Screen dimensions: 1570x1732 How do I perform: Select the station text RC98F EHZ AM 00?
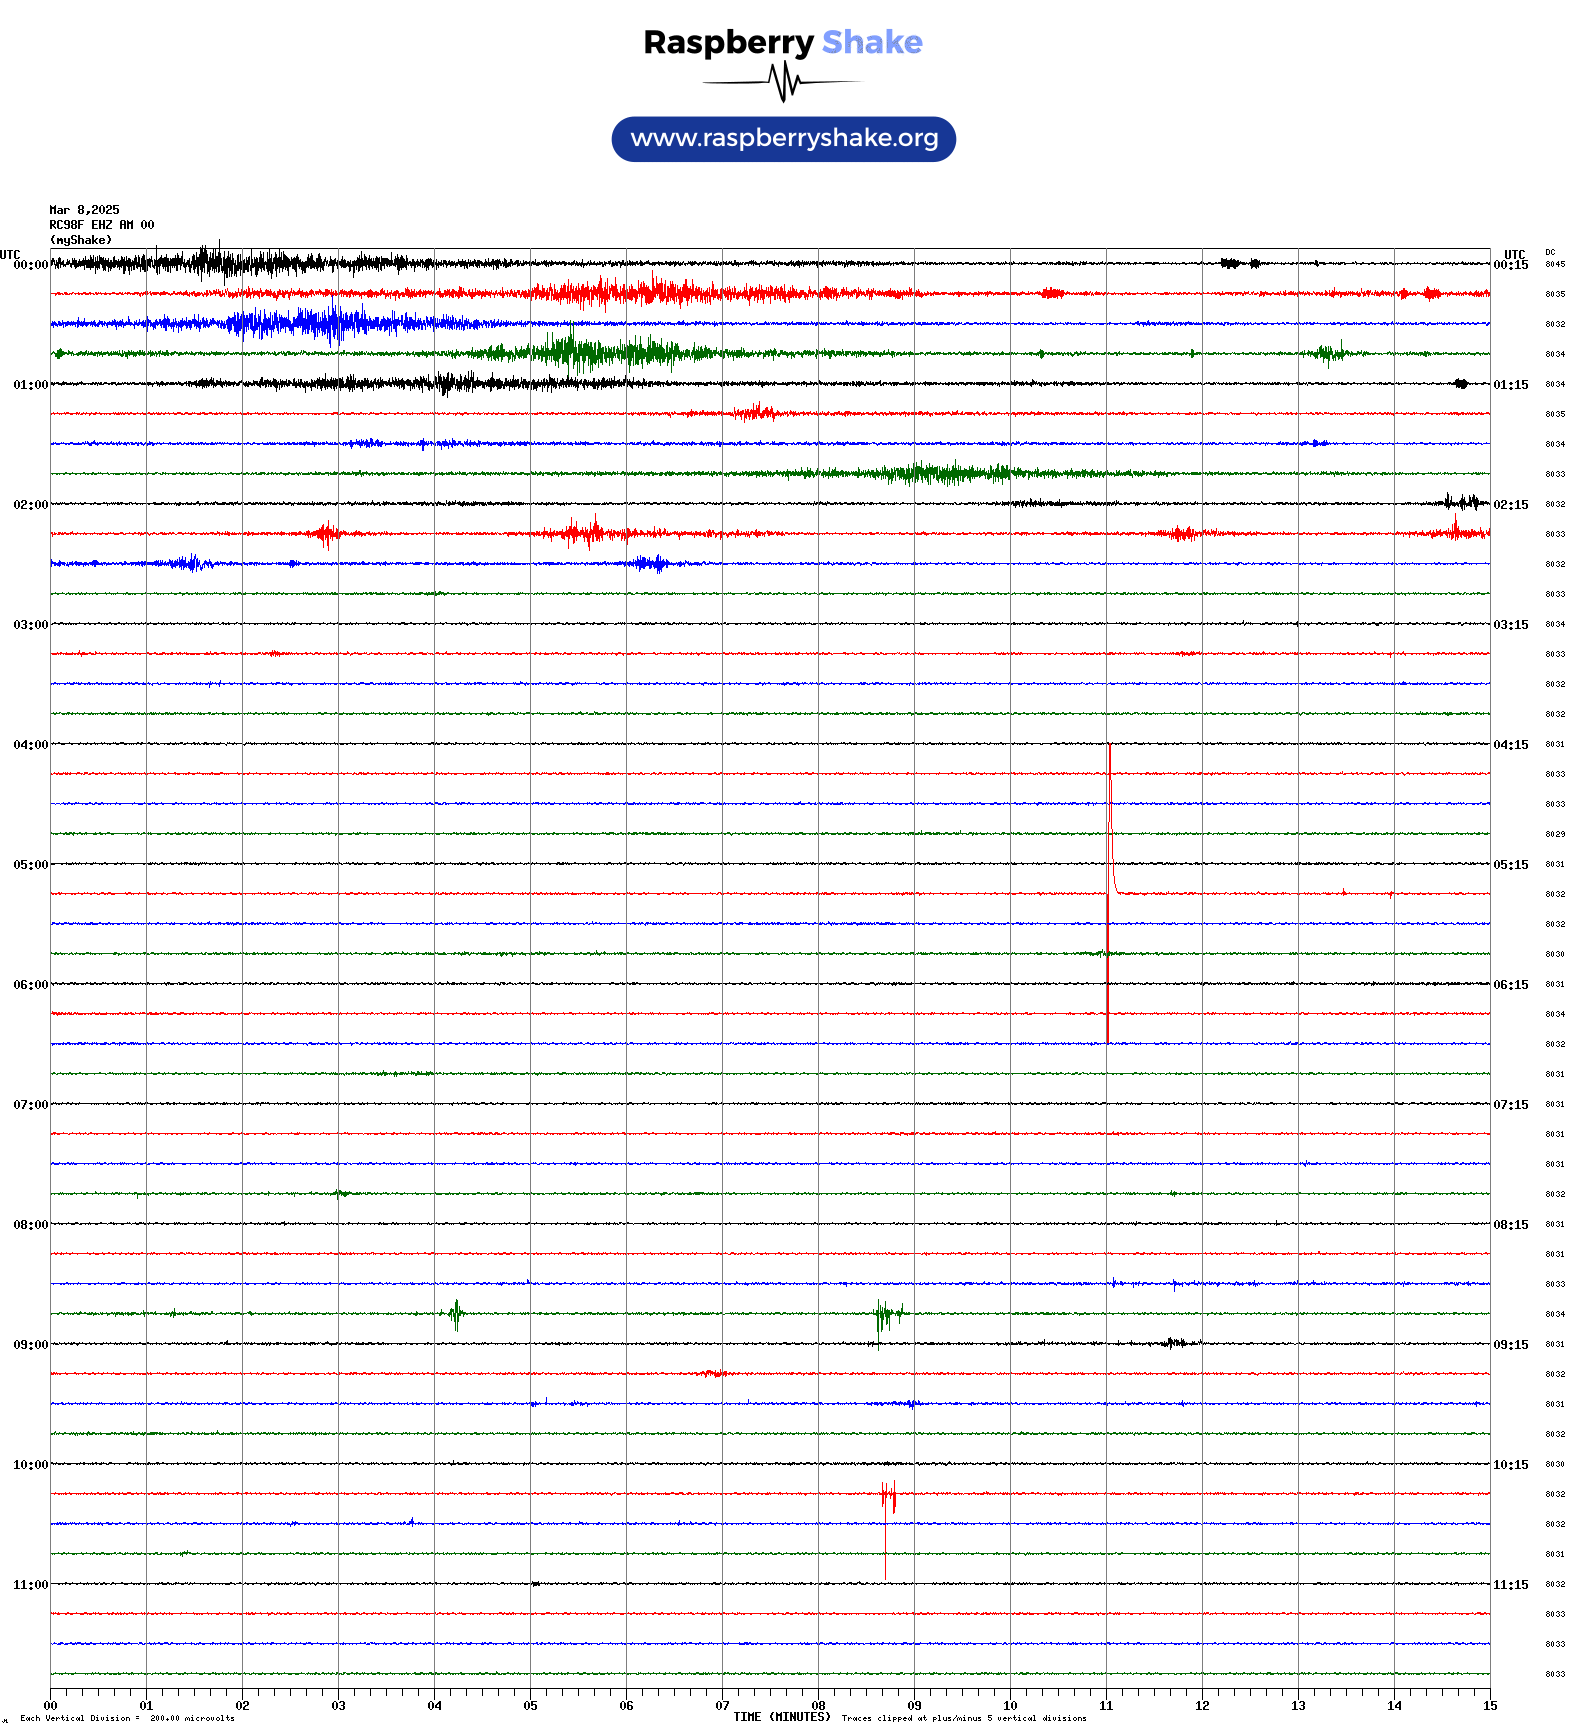pyautogui.click(x=102, y=225)
